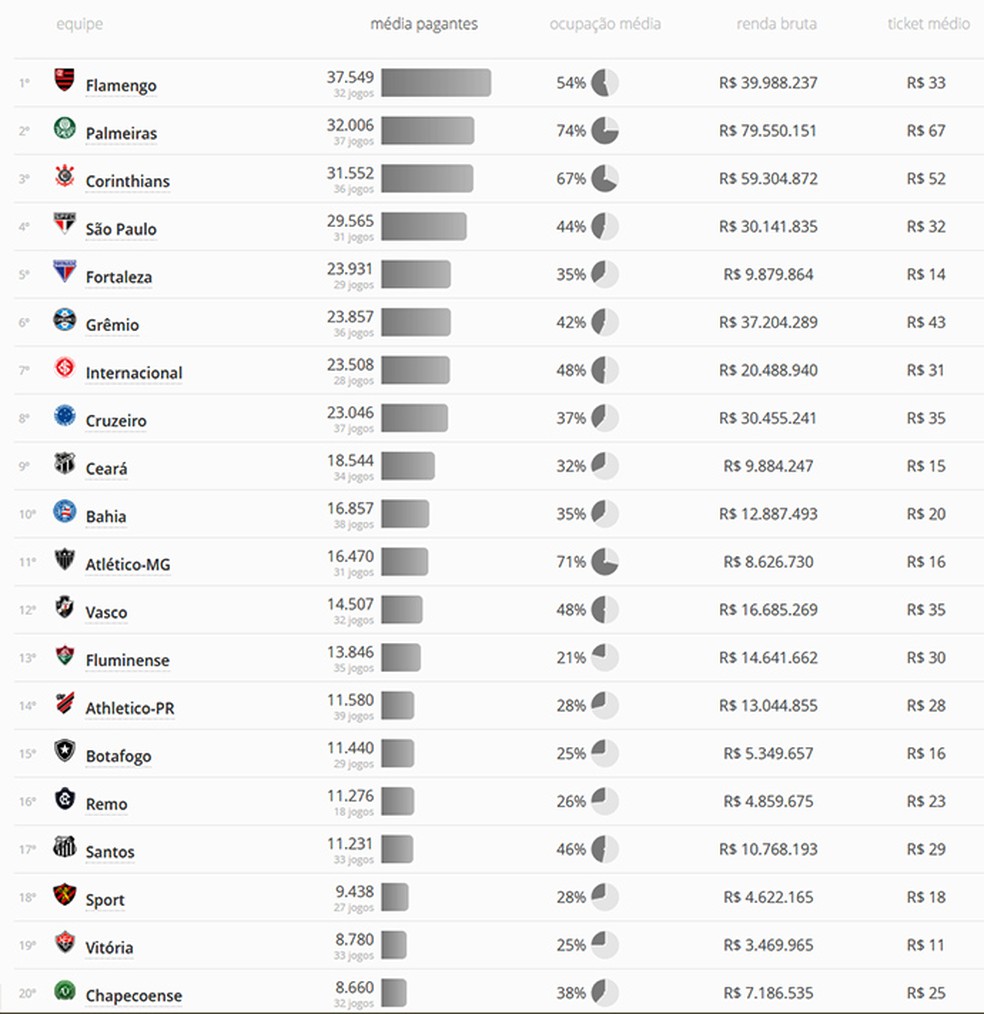Select the Corinthians crest icon
Viewport: 984px width, 1014px height.
(64, 176)
